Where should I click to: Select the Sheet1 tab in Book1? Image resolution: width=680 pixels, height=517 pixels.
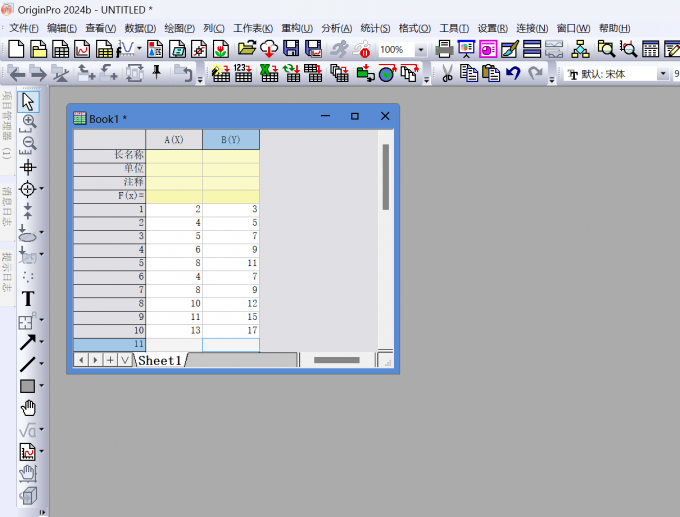(160, 360)
